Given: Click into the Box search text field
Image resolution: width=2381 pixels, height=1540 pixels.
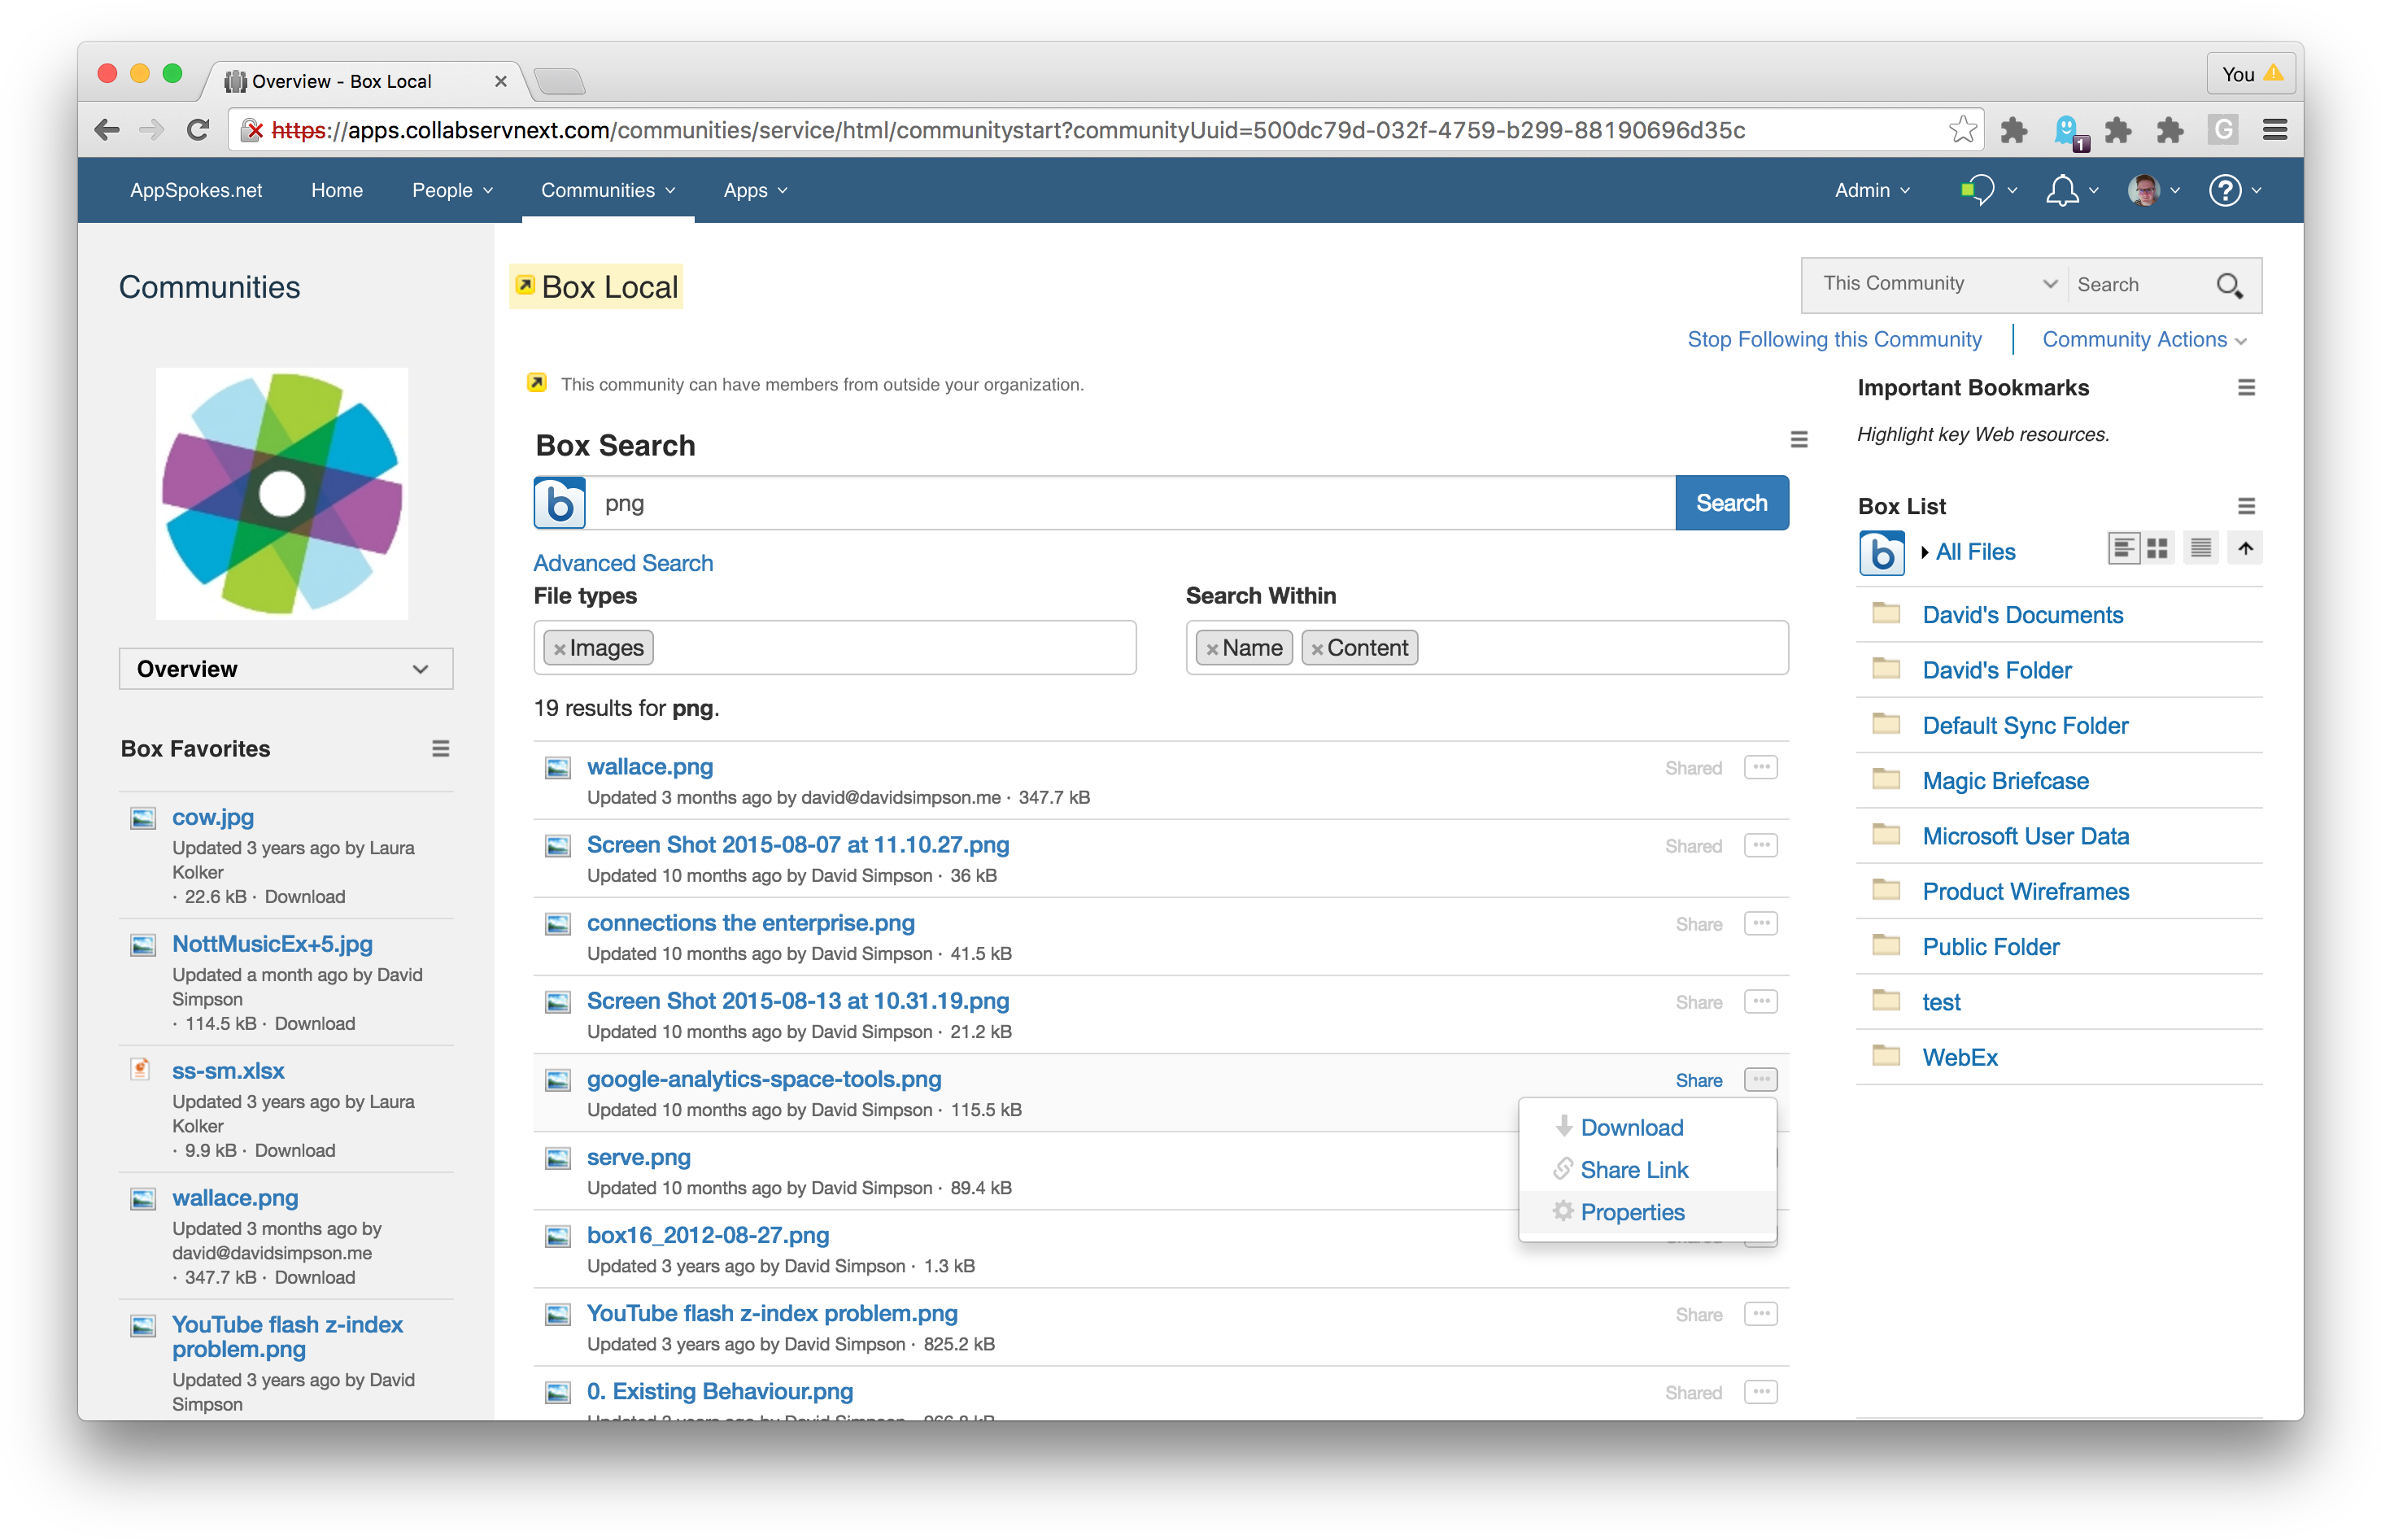Looking at the screenshot, I should click(1130, 503).
